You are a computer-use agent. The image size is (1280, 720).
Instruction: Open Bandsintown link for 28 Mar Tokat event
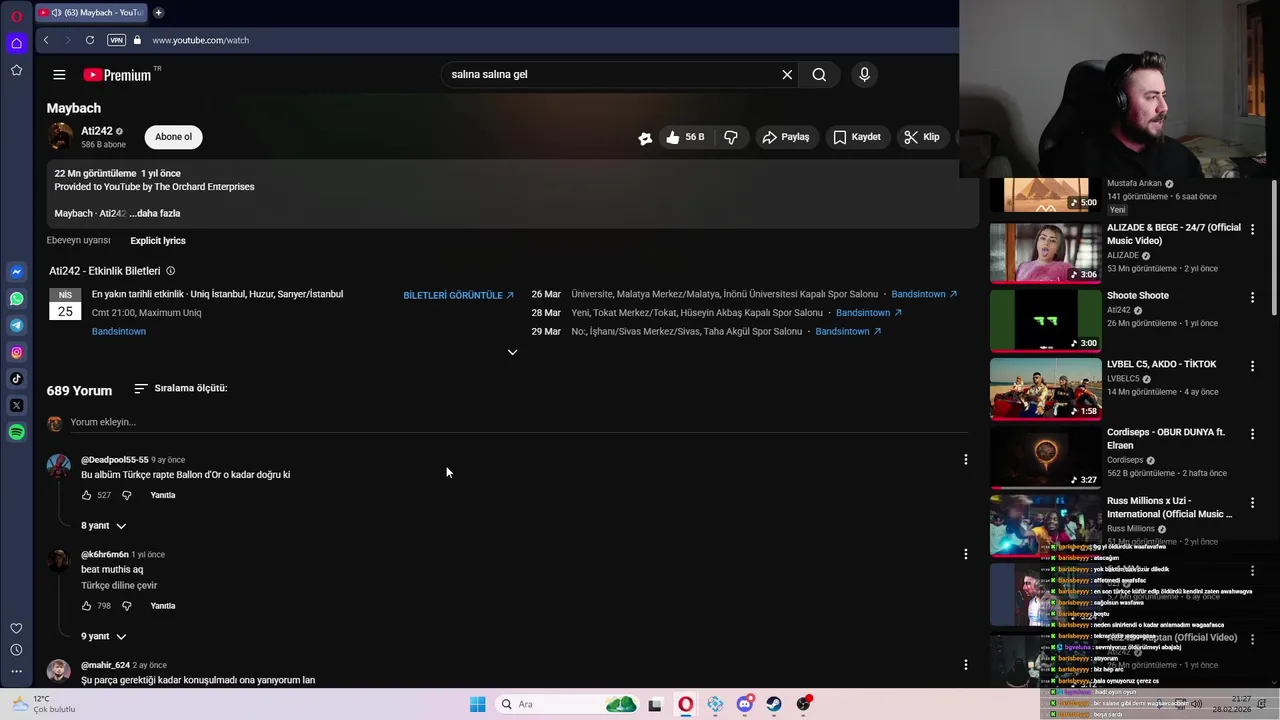(x=869, y=313)
